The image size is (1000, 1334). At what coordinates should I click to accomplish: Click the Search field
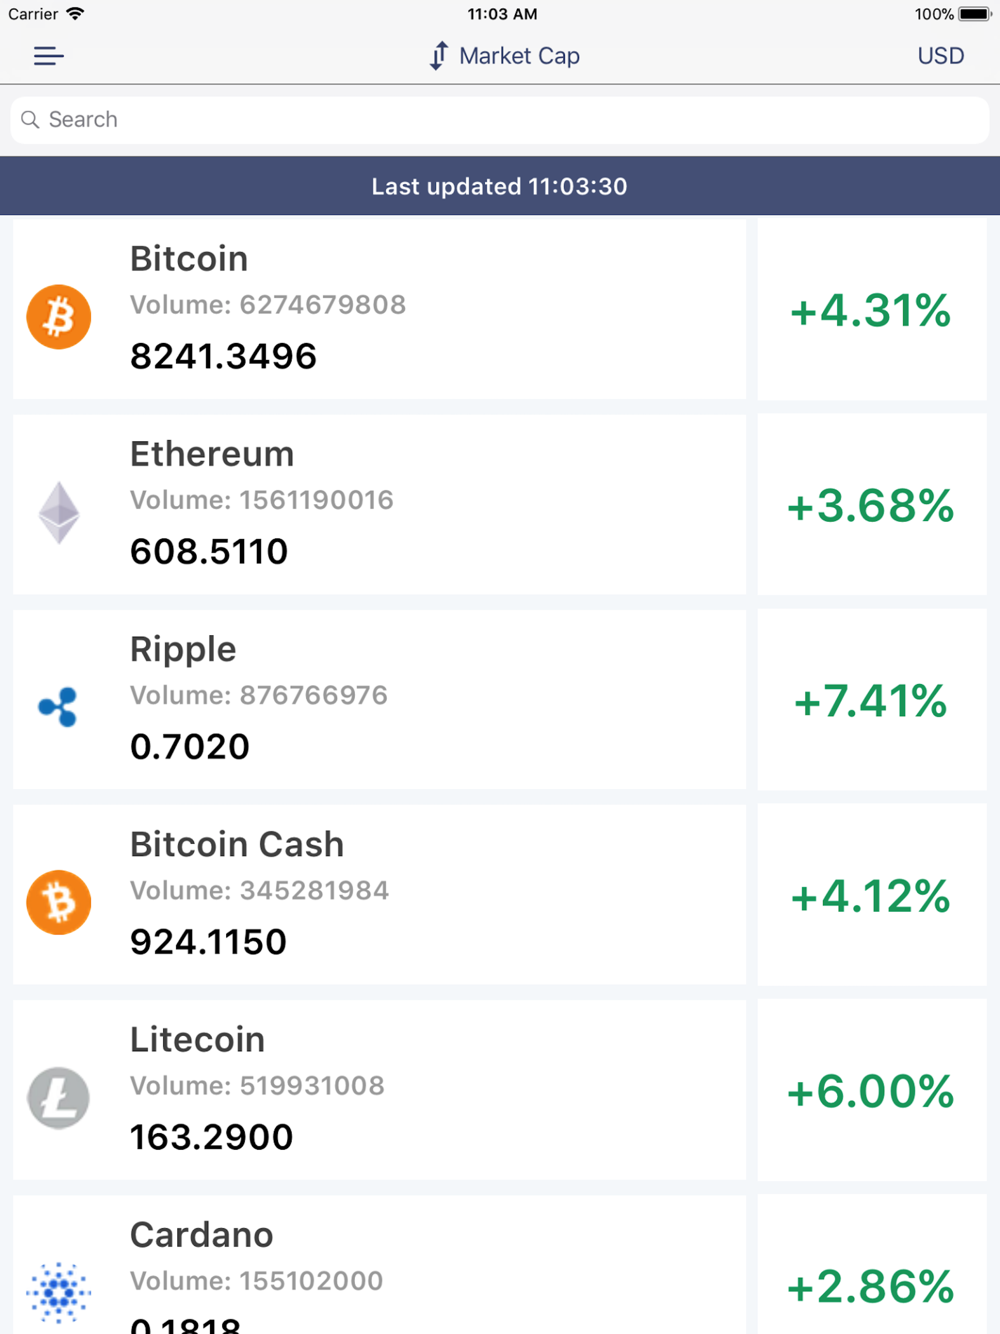pyautogui.click(x=500, y=120)
